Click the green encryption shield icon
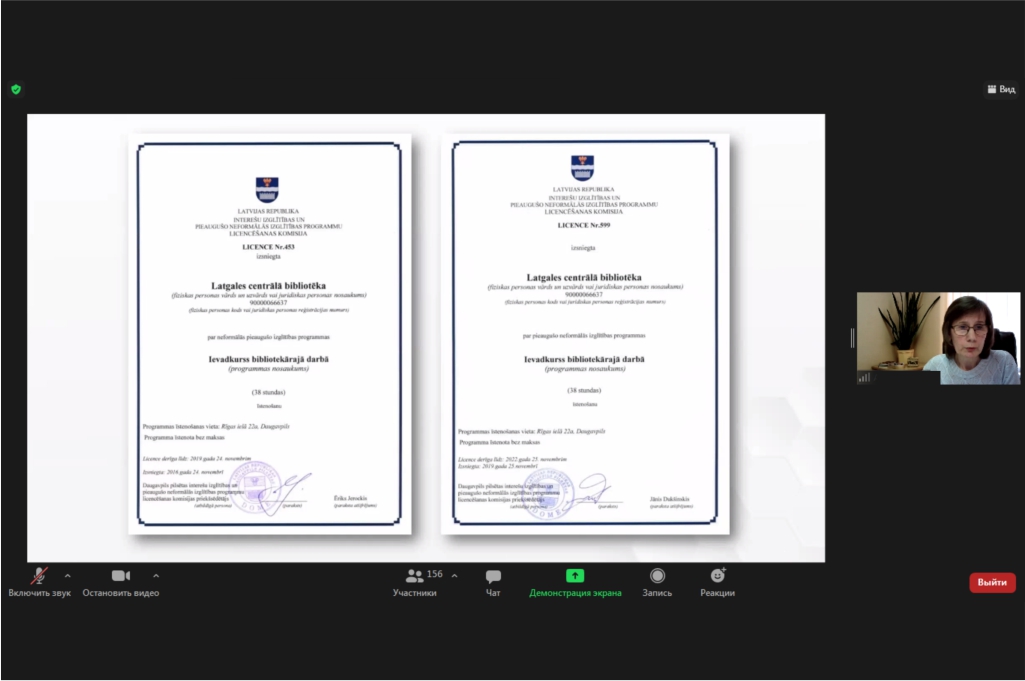1025x681 pixels. tap(16, 90)
